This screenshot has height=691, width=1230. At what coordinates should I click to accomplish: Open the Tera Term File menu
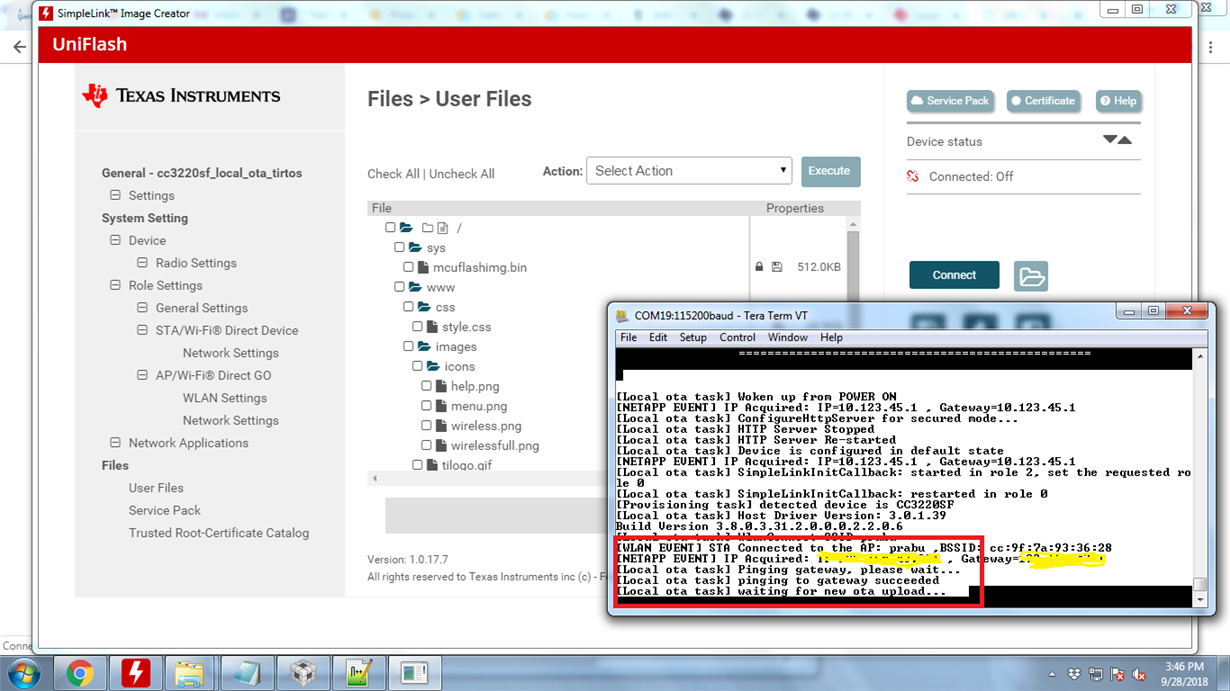click(x=628, y=338)
